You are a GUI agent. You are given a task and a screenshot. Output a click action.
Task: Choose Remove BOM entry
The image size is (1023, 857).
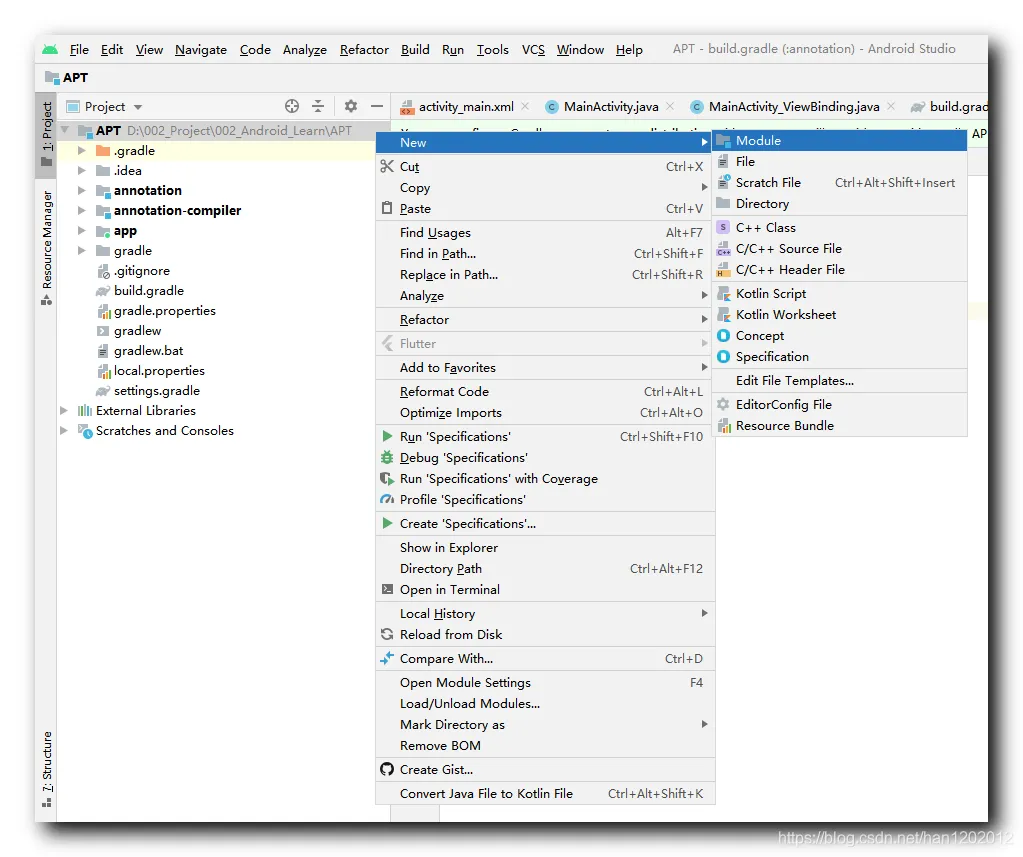click(545, 745)
